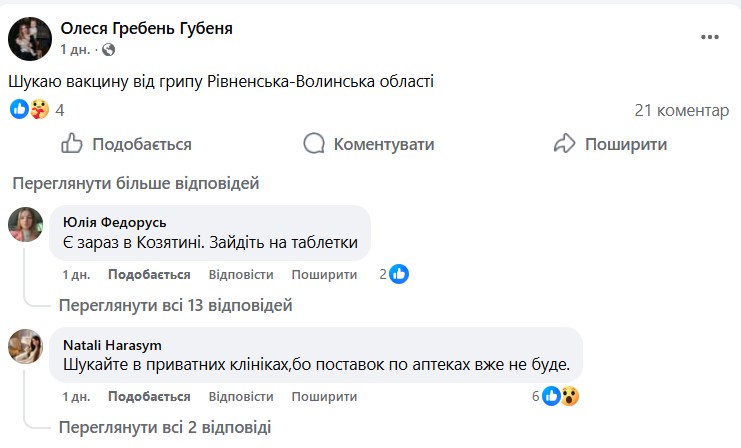741x448 pixels.
Task: Click Поширити under Natali Harasym comment
Action: 325,397
